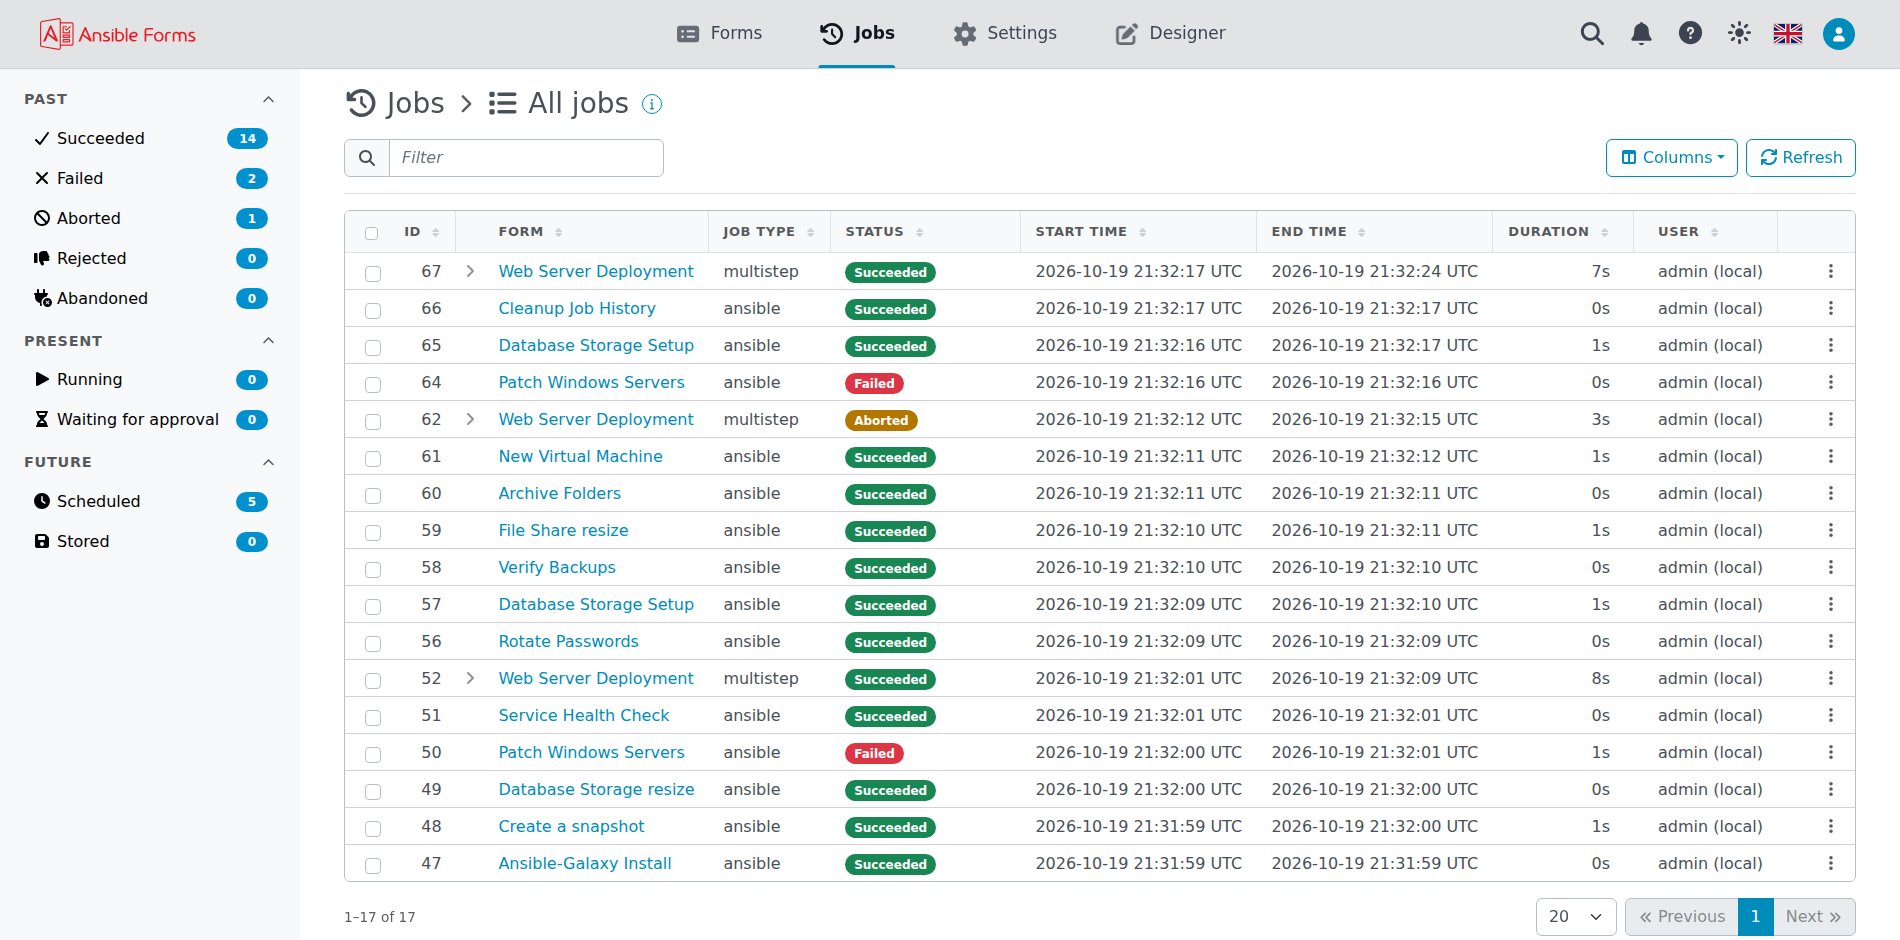Click the Ansible Forms logo

point(118,34)
